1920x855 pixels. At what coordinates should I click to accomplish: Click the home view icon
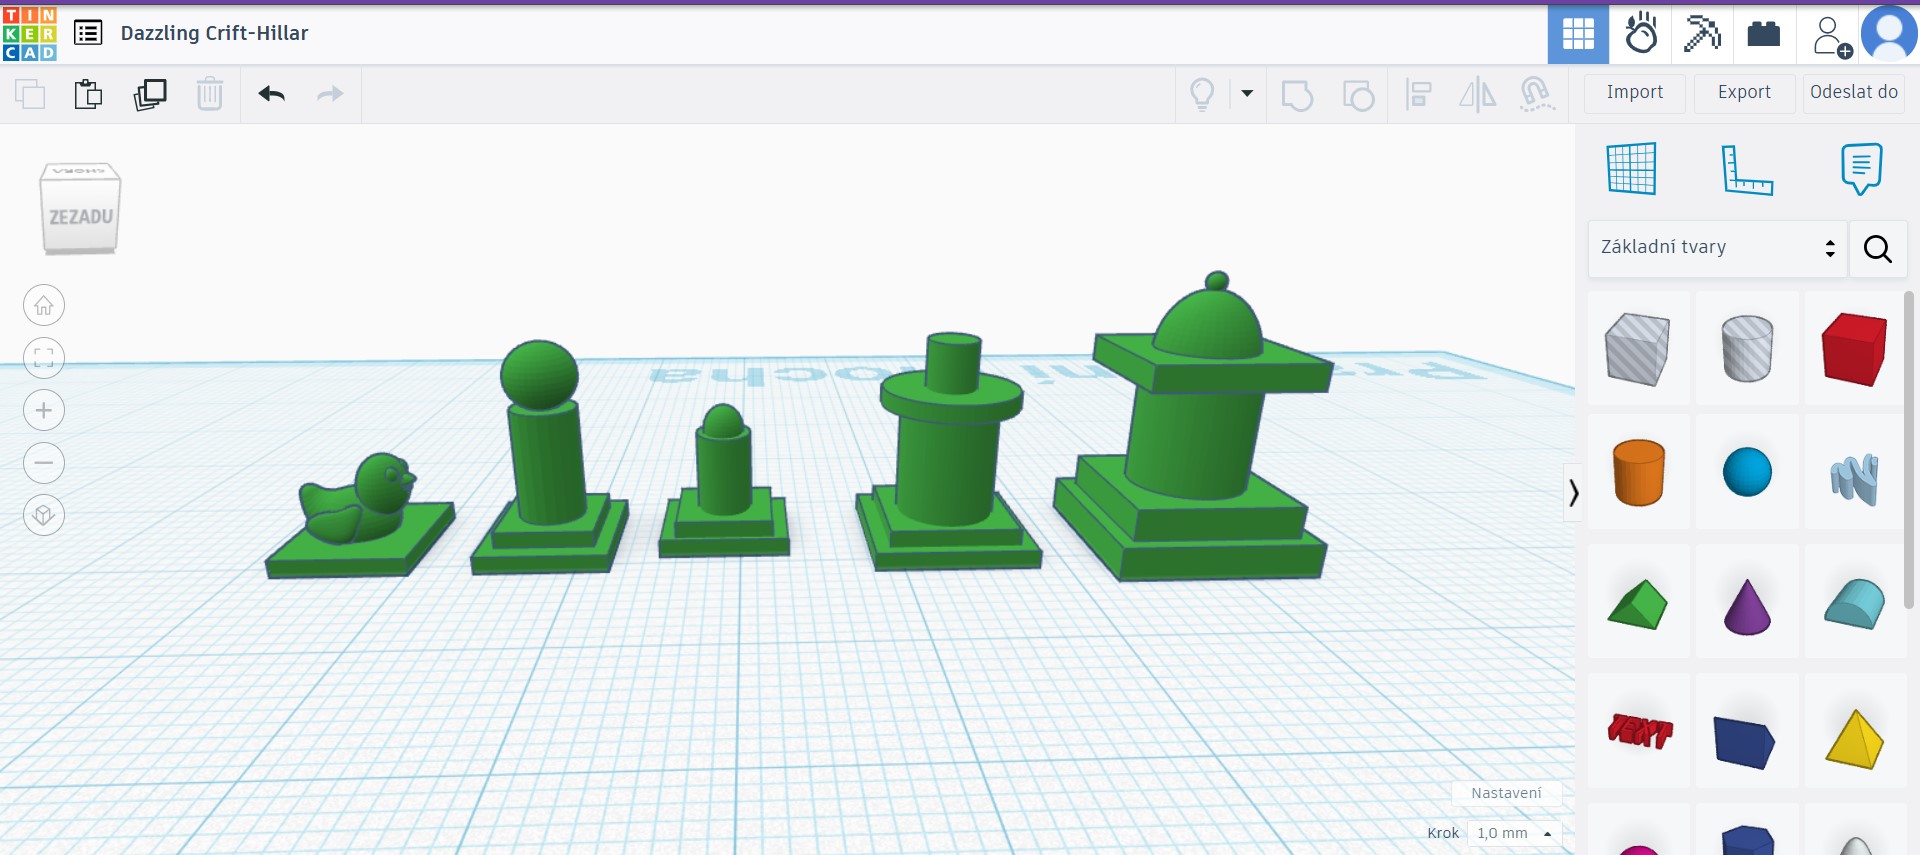[44, 305]
